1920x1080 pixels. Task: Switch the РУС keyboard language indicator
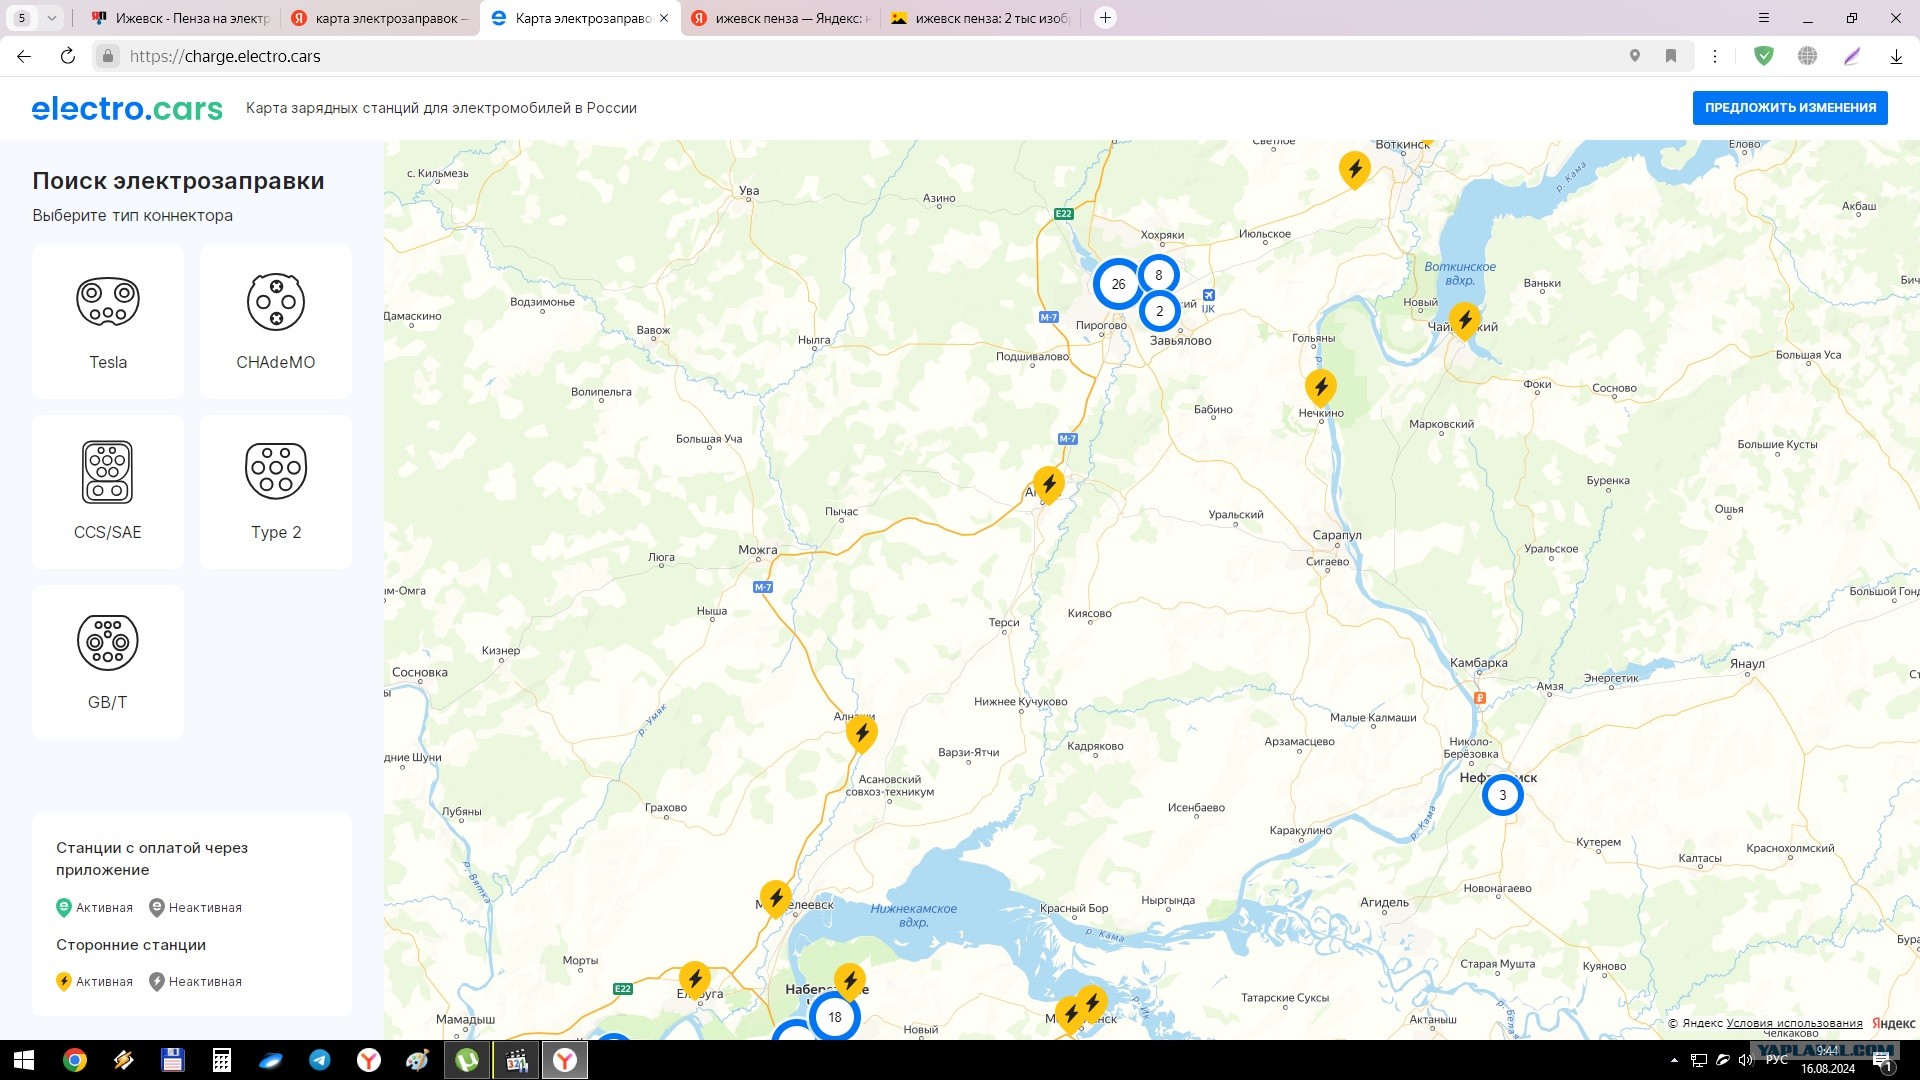1777,1060
